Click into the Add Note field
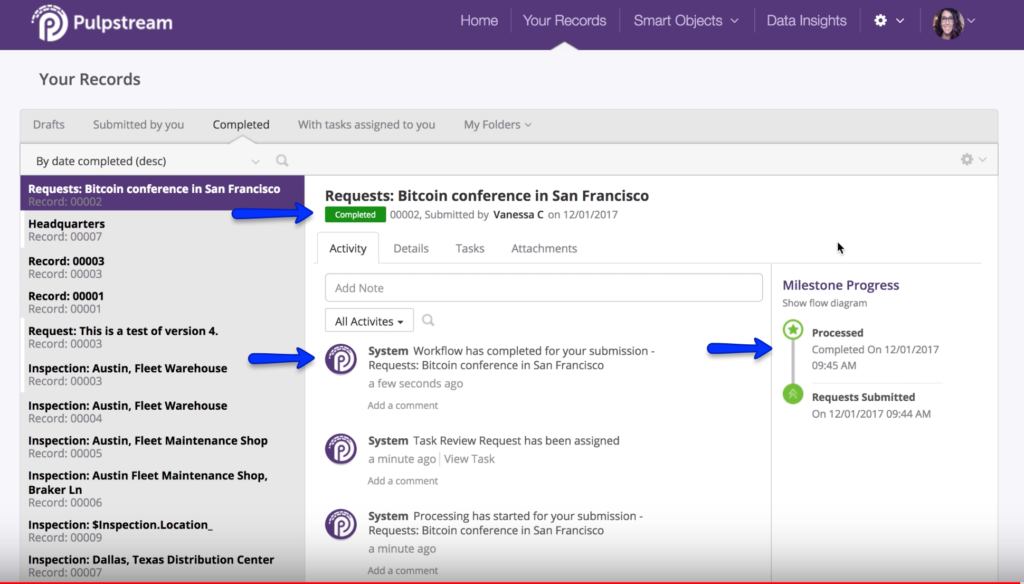The image size is (1024, 584). [543, 288]
